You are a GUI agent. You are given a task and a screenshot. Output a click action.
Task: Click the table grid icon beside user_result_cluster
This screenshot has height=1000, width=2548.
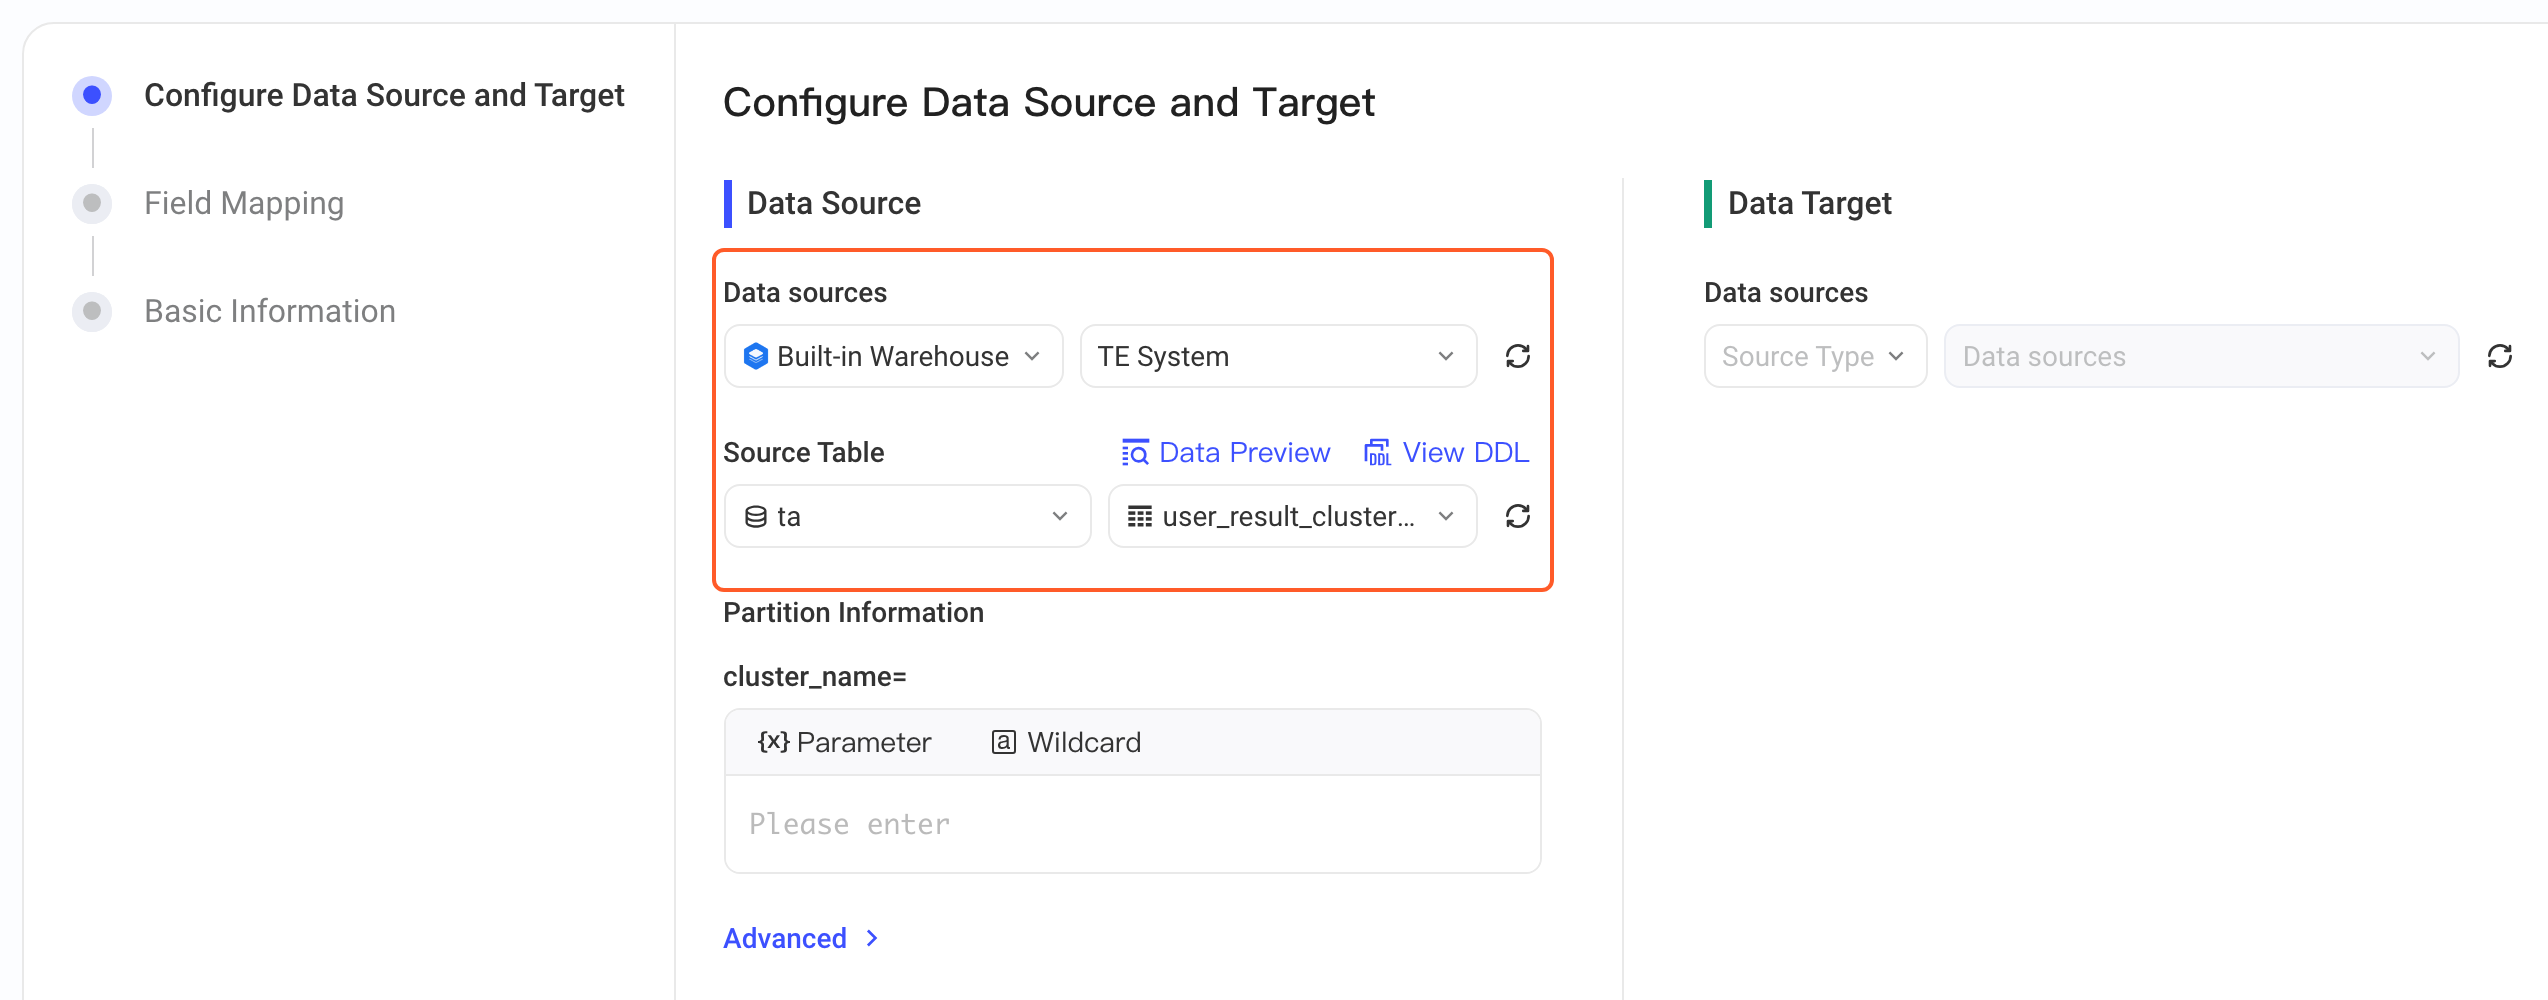pyautogui.click(x=1140, y=516)
